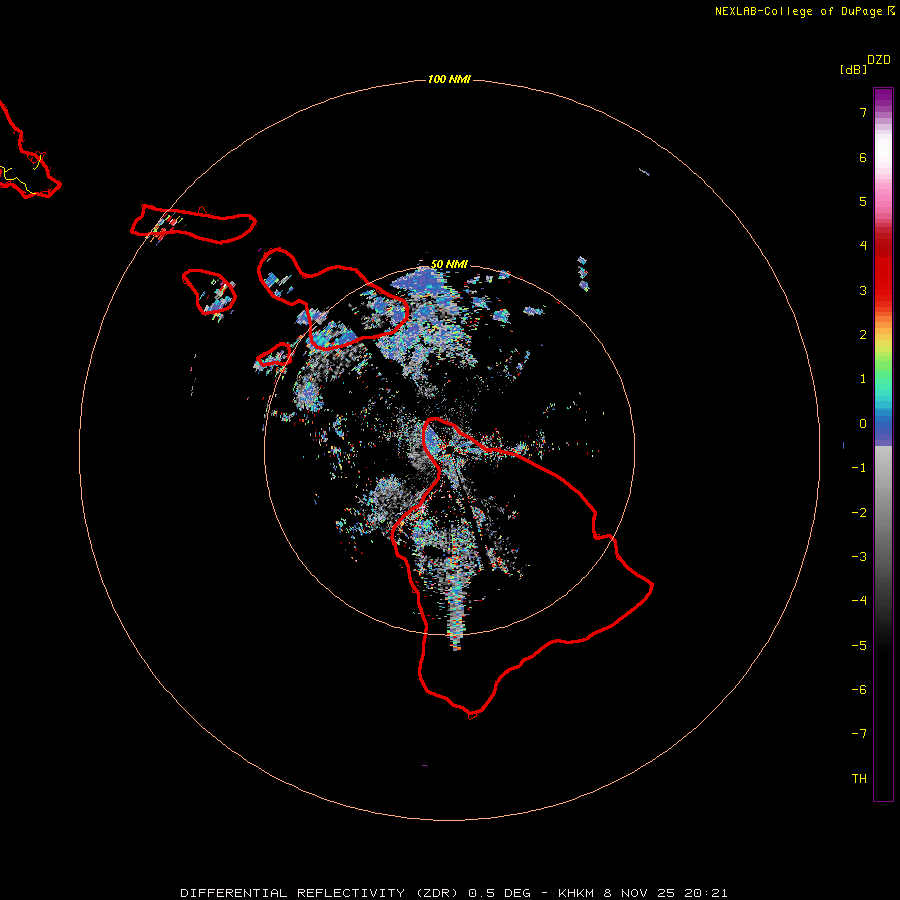Screen dimensions: 900x900
Task: Click the DZD product label above the colorbar
Action: (879, 60)
